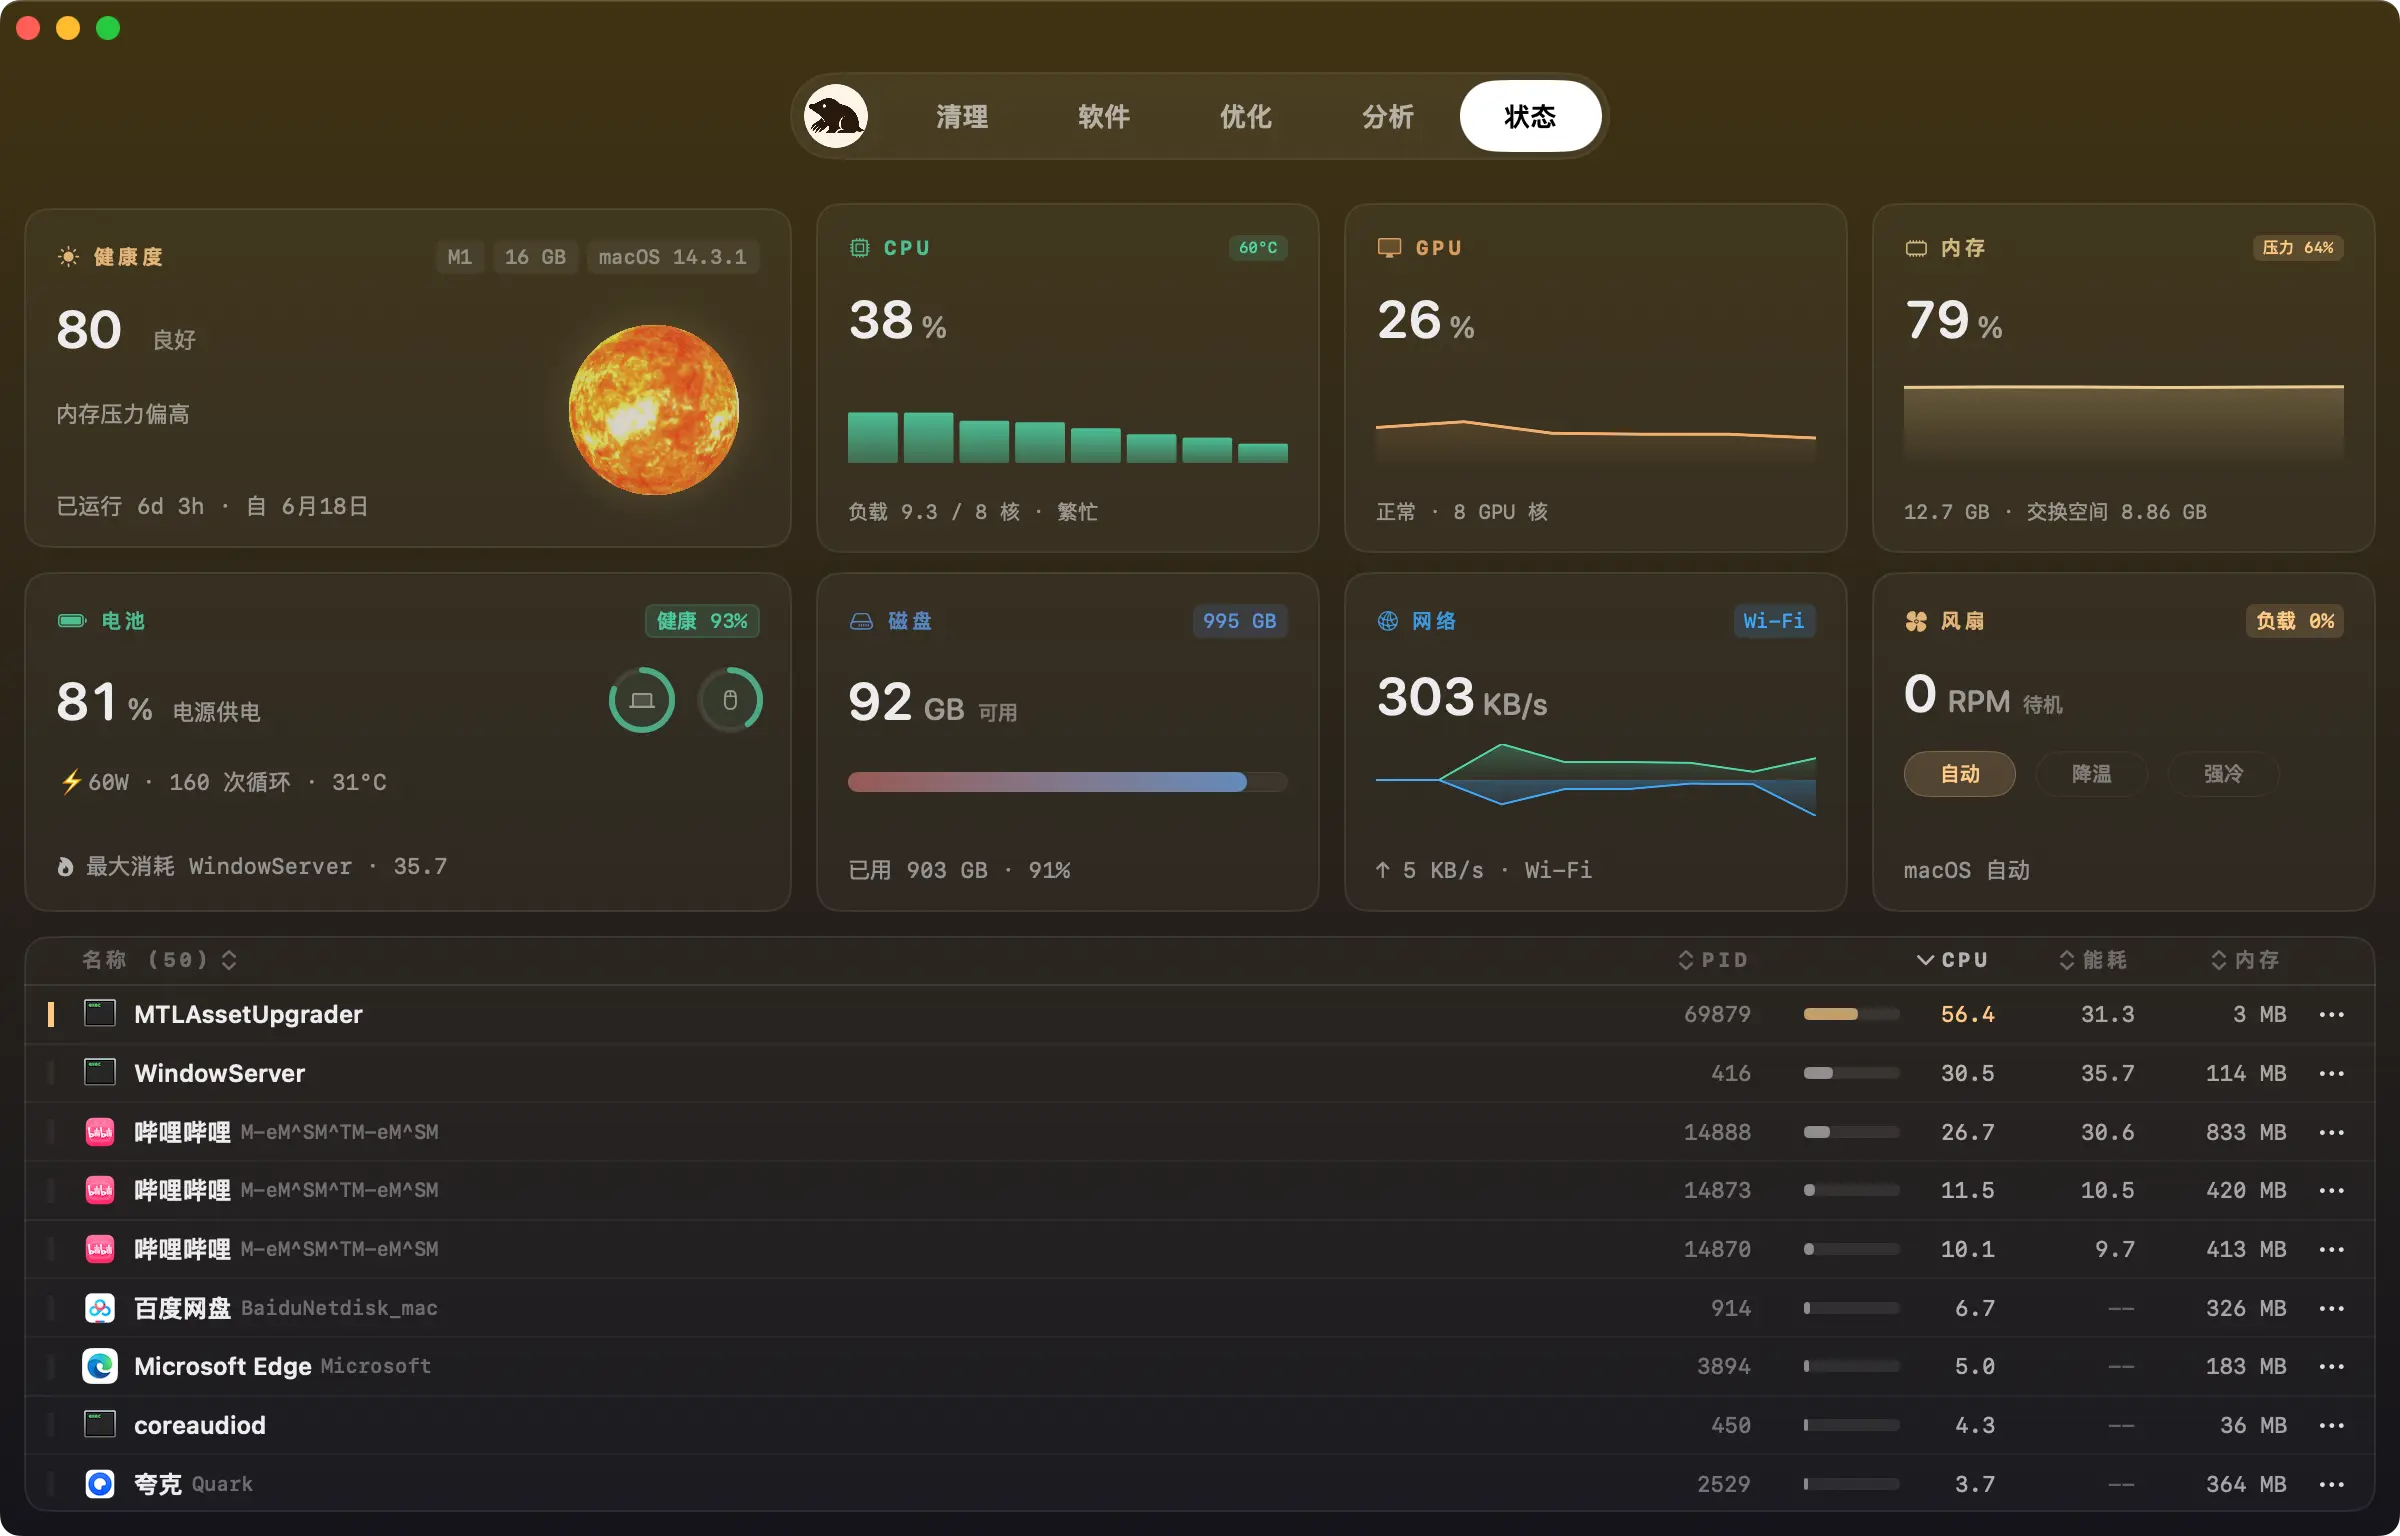Sort processes by the 内存 column
The height and width of the screenshot is (1536, 2400).
point(2245,960)
